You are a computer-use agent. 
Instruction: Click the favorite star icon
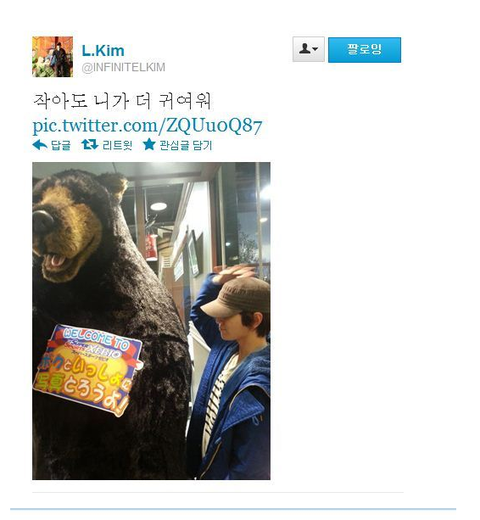[x=149, y=144]
